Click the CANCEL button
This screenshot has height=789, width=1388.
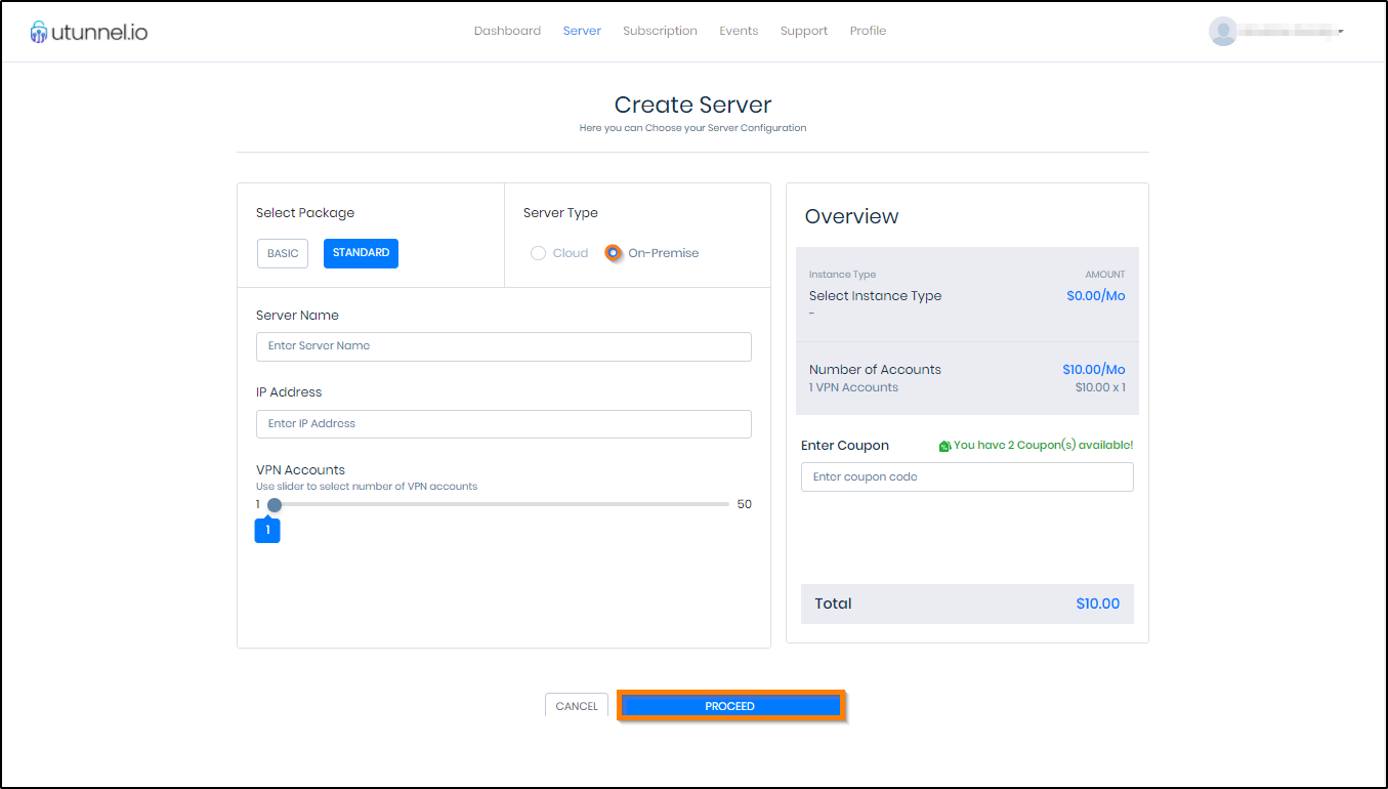pyautogui.click(x=576, y=706)
